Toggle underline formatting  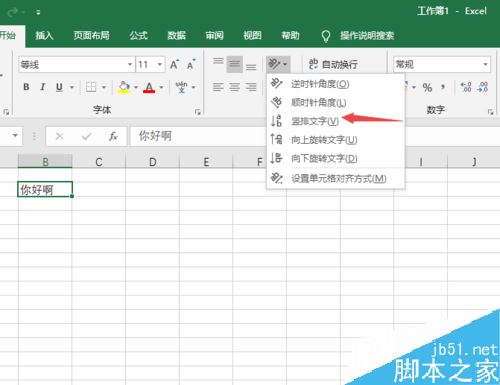(x=59, y=87)
